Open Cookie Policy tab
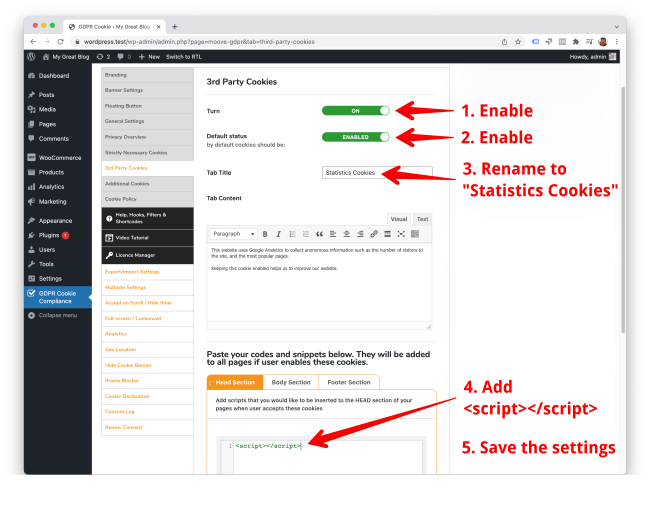Screen dimensions: 650x506 click(x=147, y=199)
